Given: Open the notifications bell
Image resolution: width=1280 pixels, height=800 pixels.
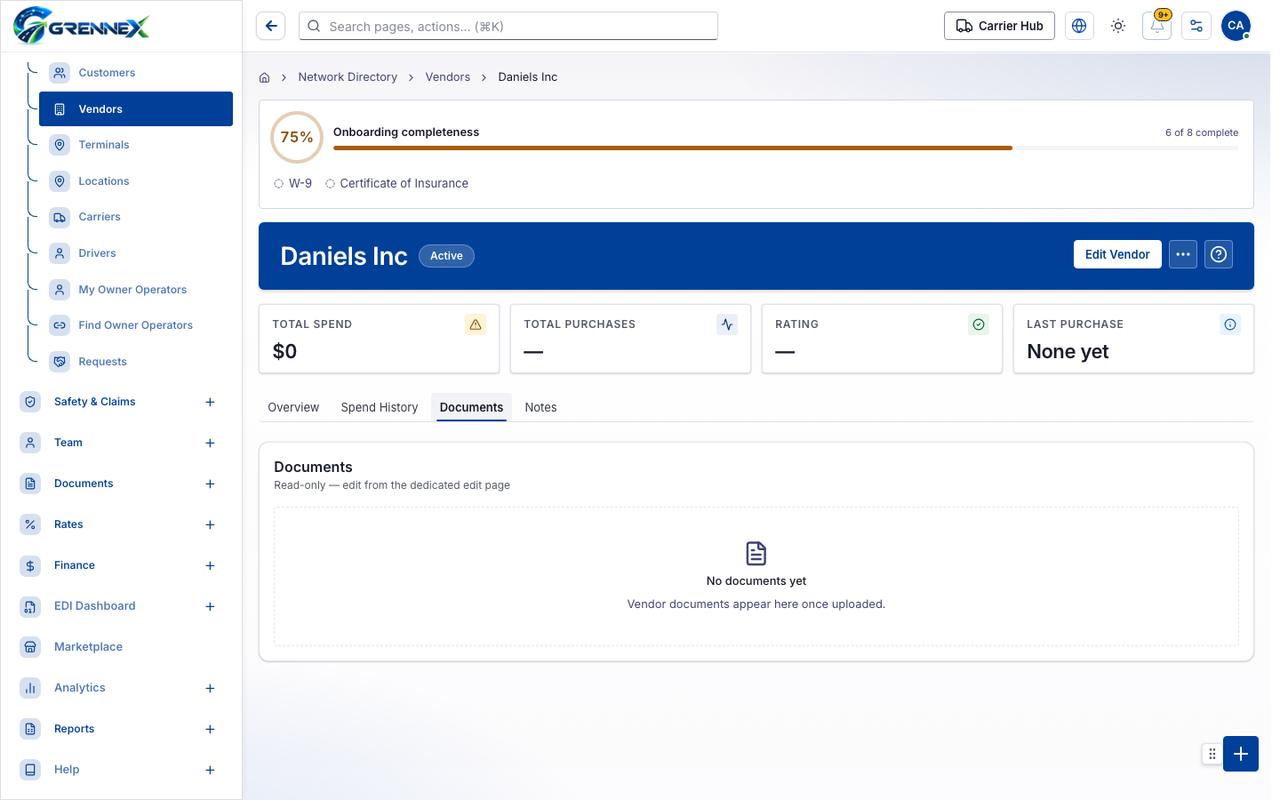Looking at the screenshot, I should [x=1157, y=26].
